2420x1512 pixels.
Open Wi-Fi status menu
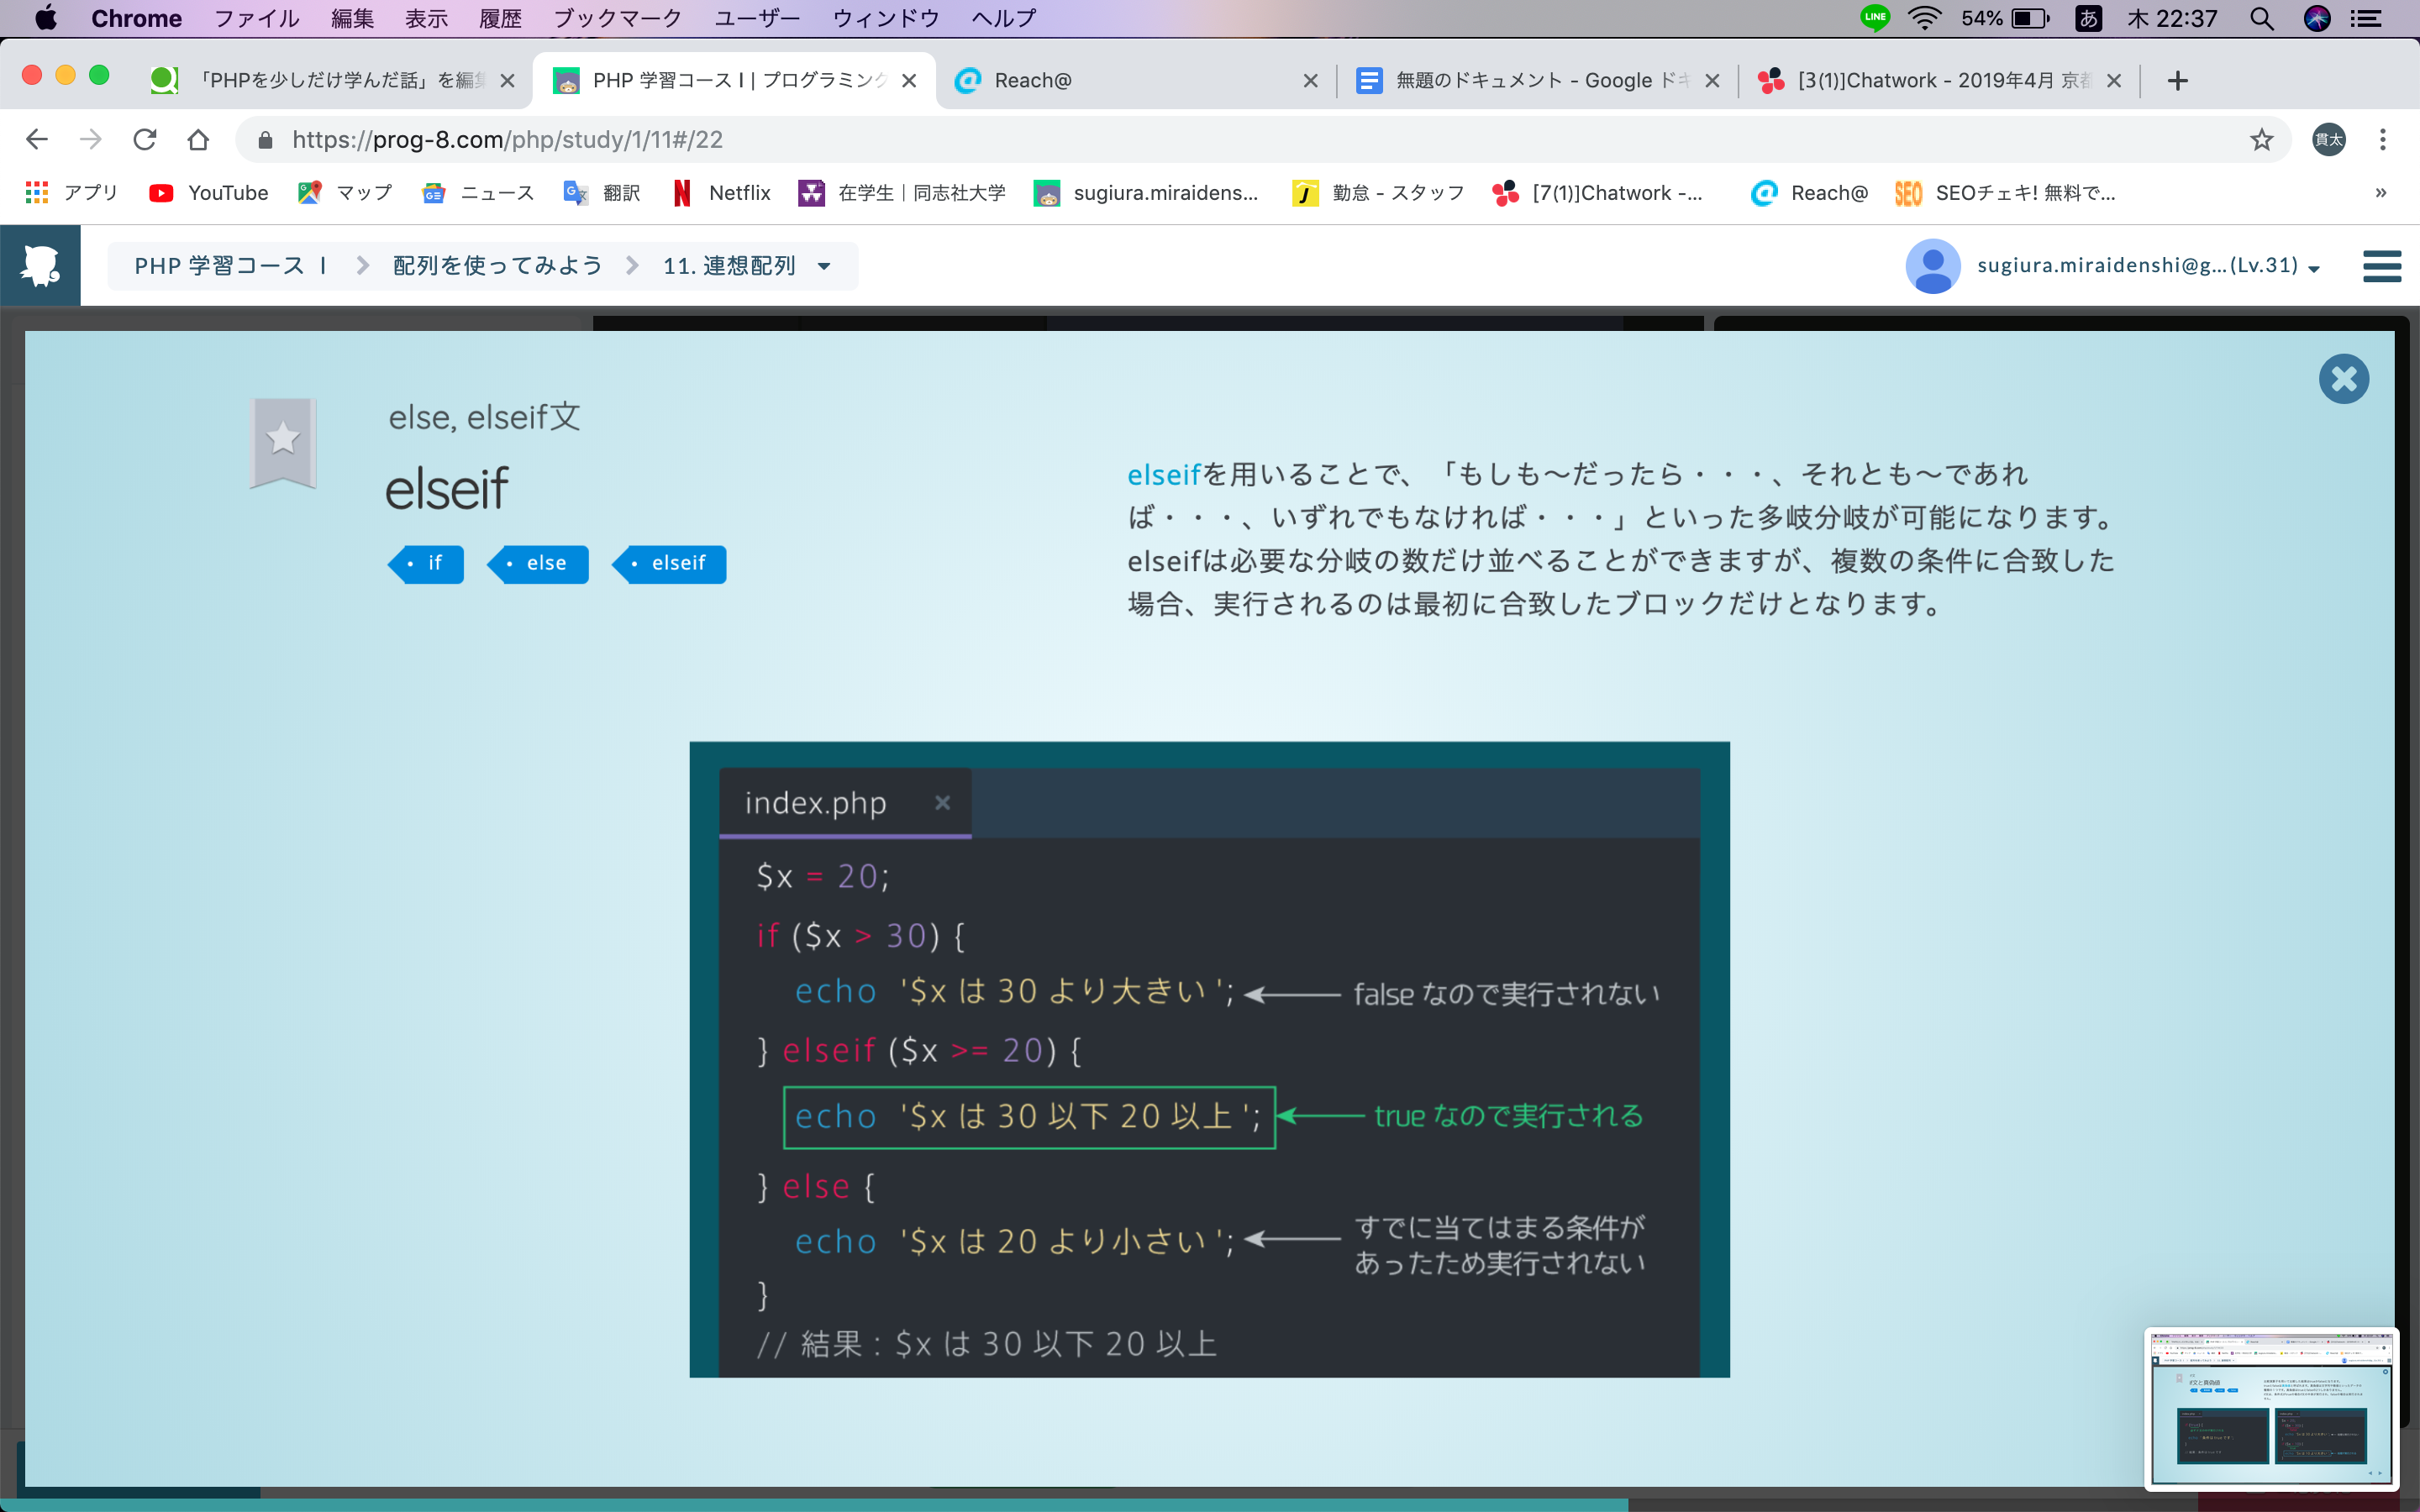point(1924,18)
